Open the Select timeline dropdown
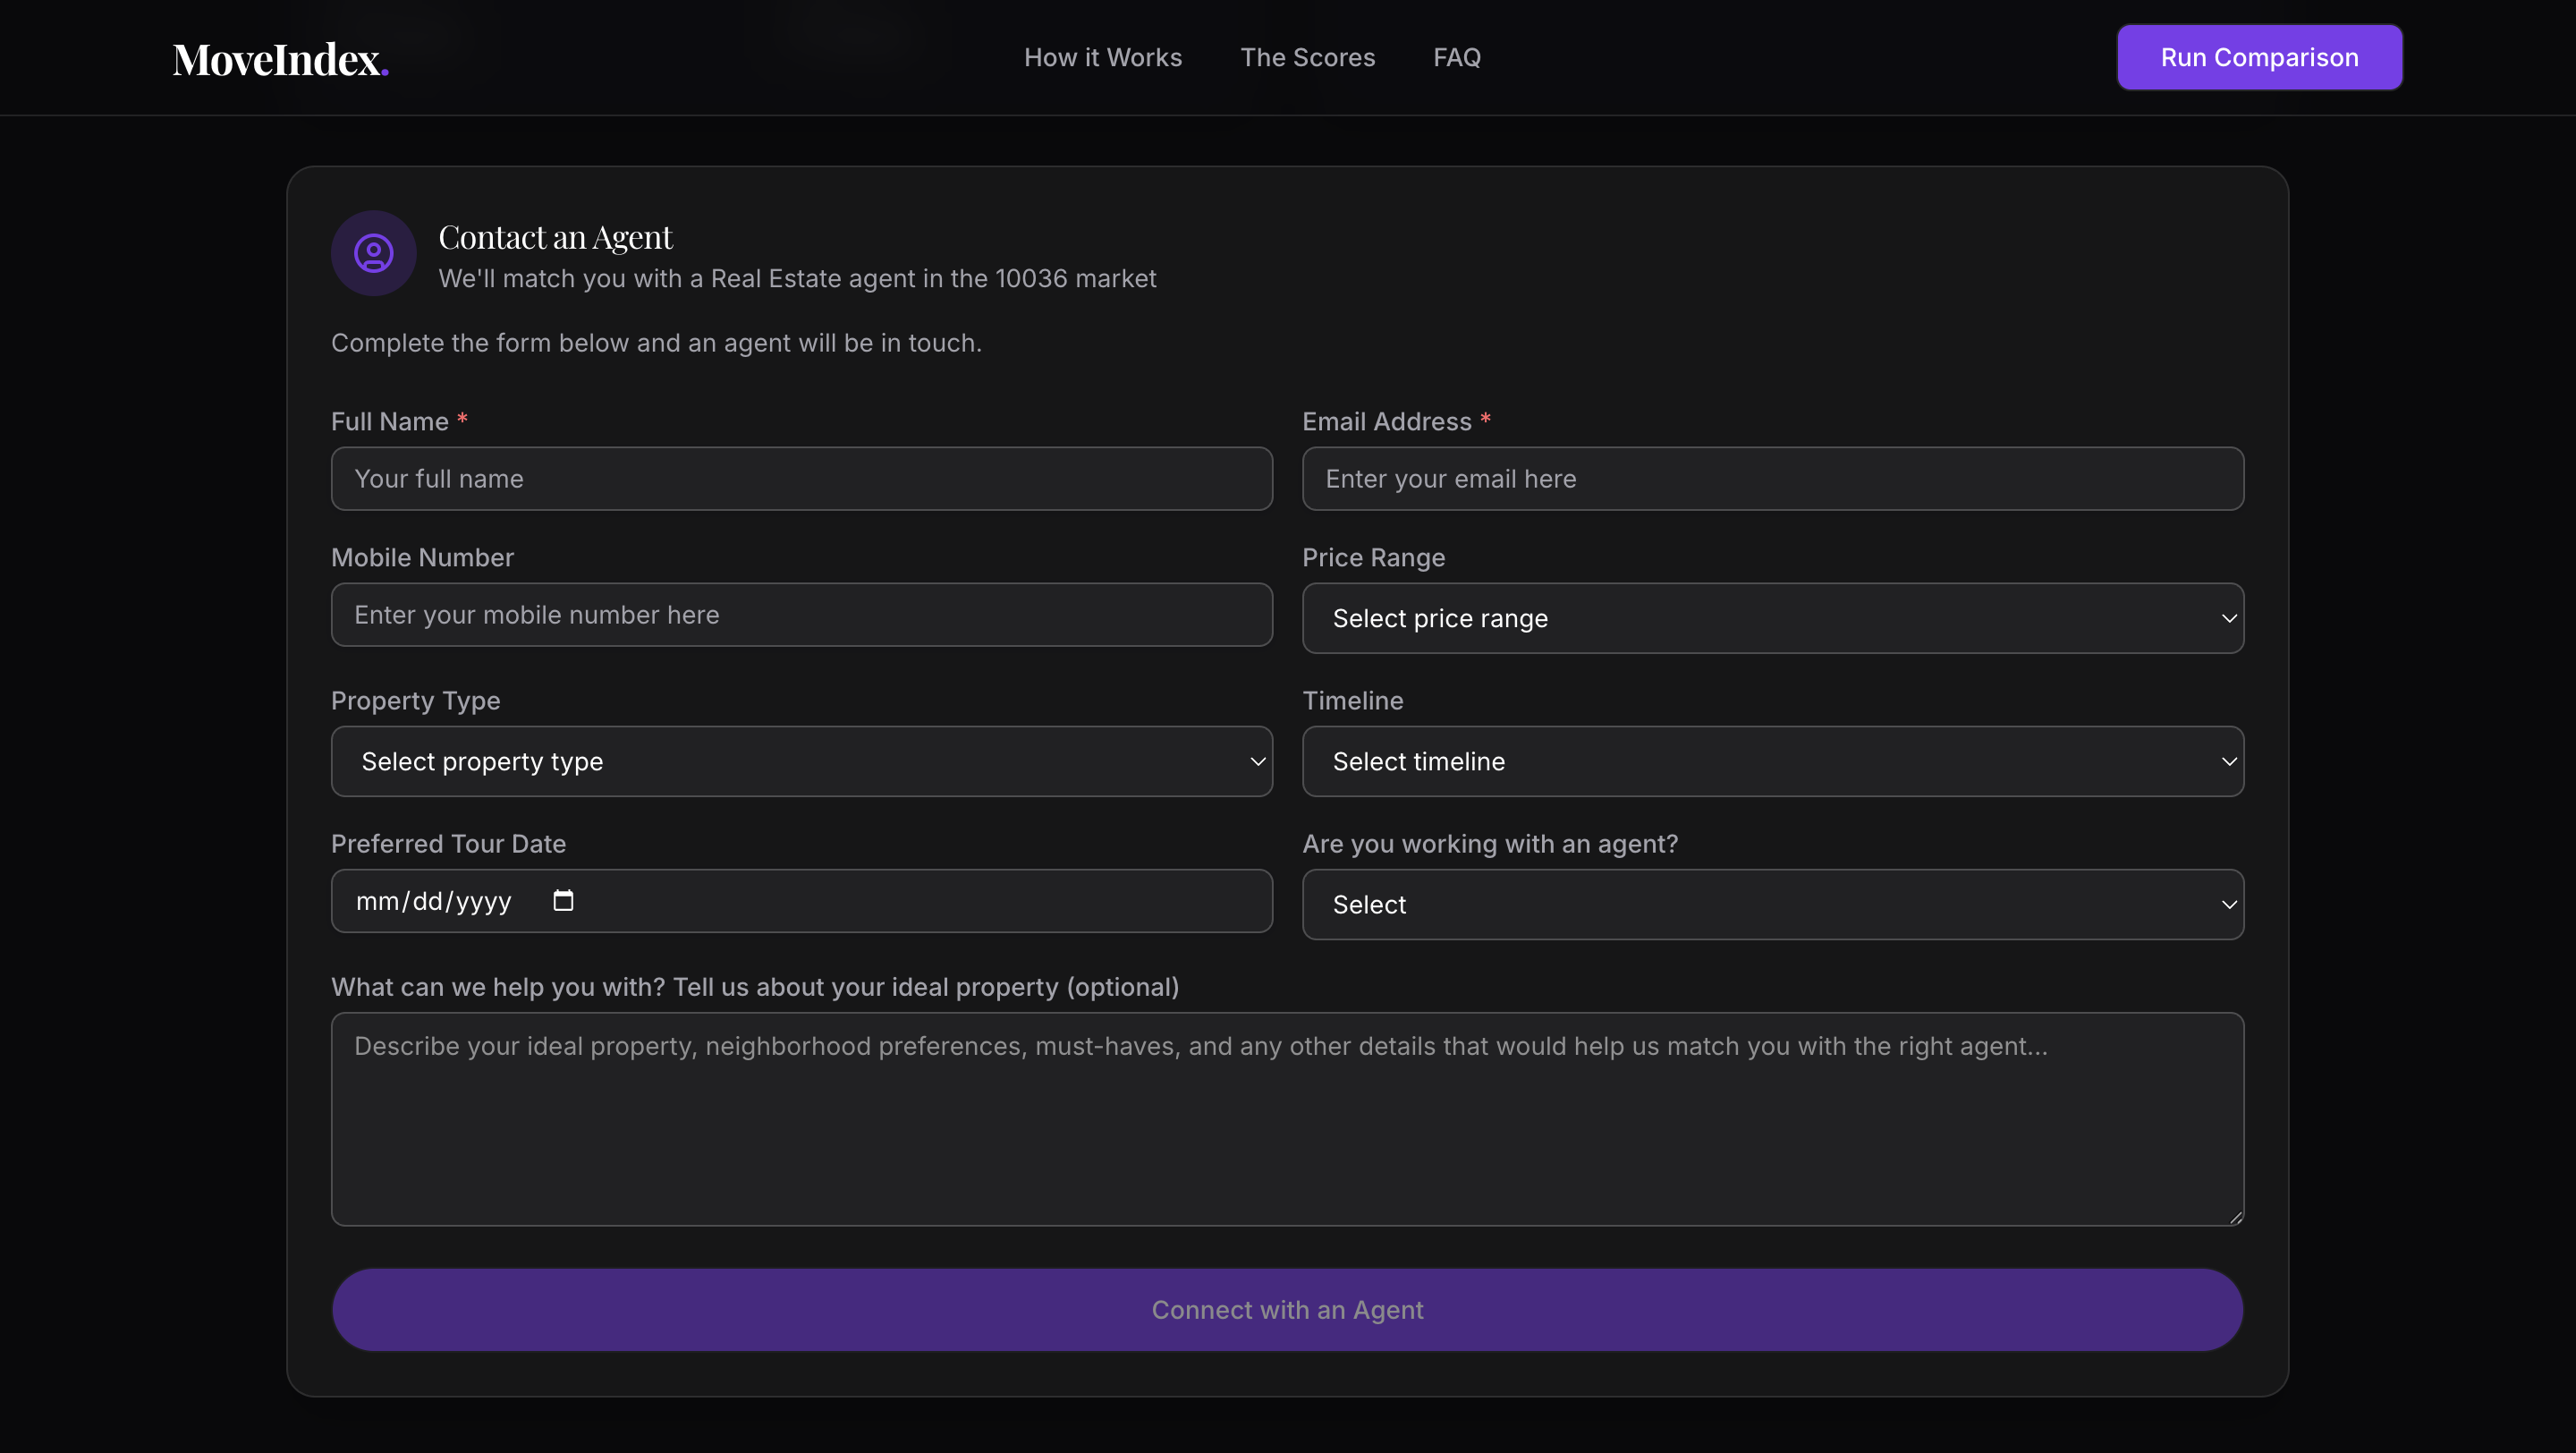The image size is (2576, 1453). [1770, 761]
